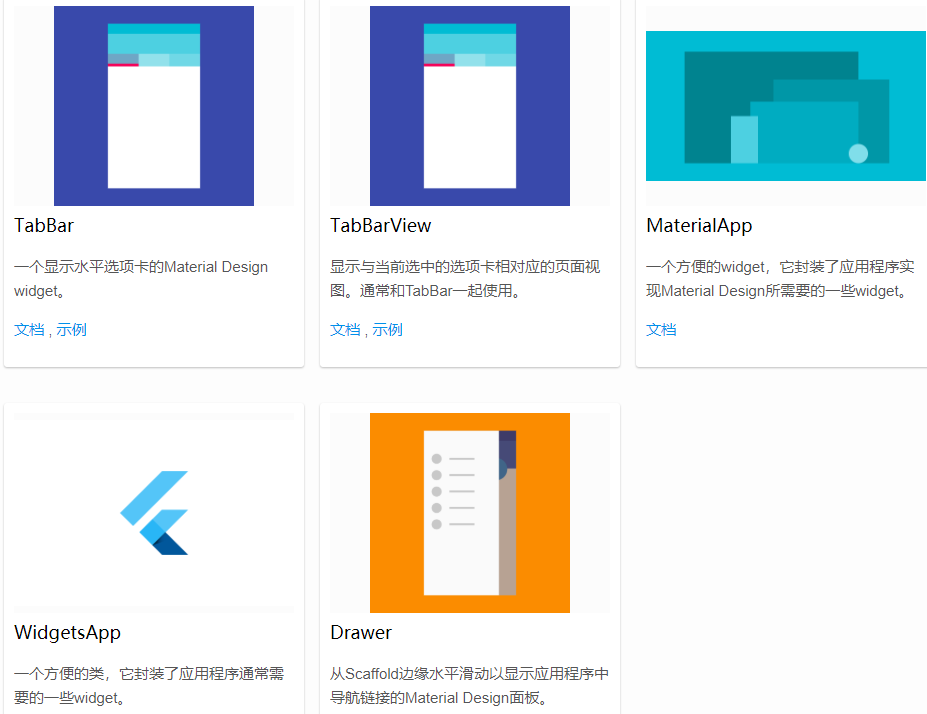This screenshot has height=714, width=927.
Task: Select the Drawer card title
Action: click(361, 632)
